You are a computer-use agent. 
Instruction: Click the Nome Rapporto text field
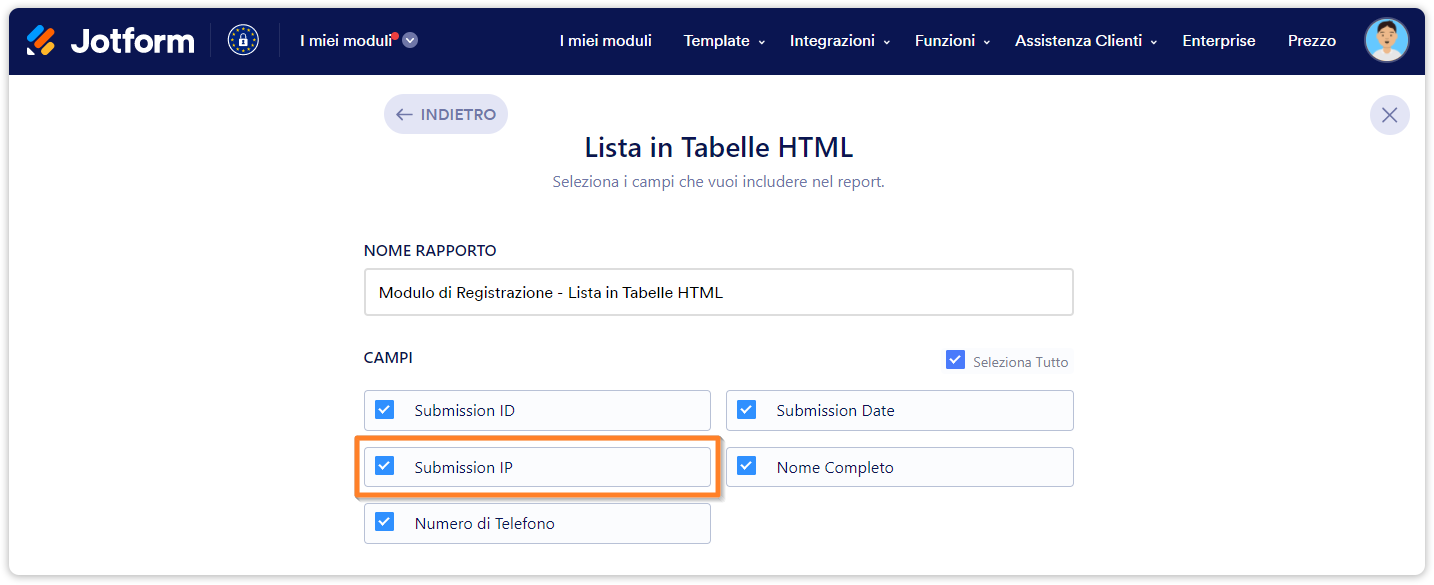click(x=718, y=293)
